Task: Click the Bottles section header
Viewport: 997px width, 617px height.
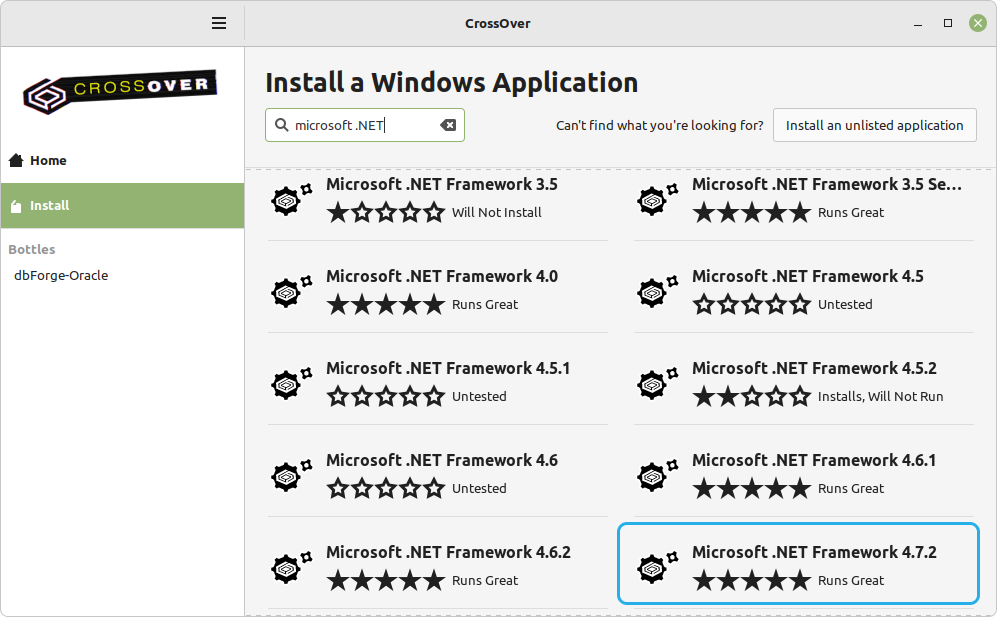Action: click(x=32, y=249)
